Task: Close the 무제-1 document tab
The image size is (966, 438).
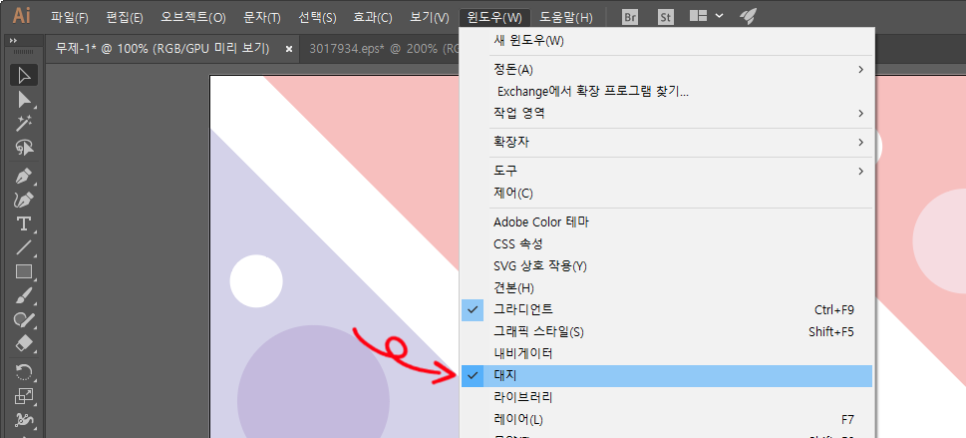Action: coord(289,48)
